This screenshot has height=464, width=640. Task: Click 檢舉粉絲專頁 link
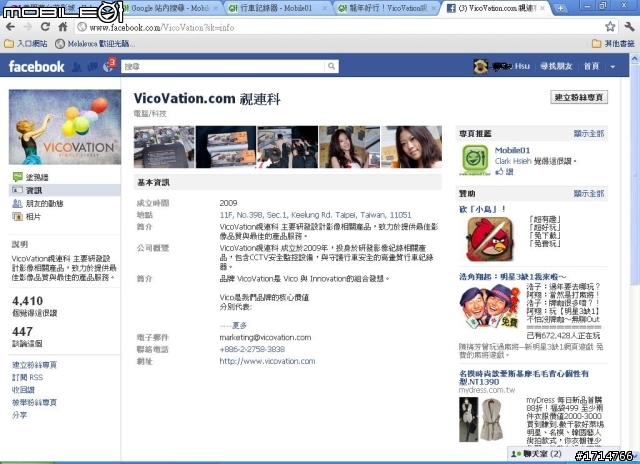click(x=34, y=402)
